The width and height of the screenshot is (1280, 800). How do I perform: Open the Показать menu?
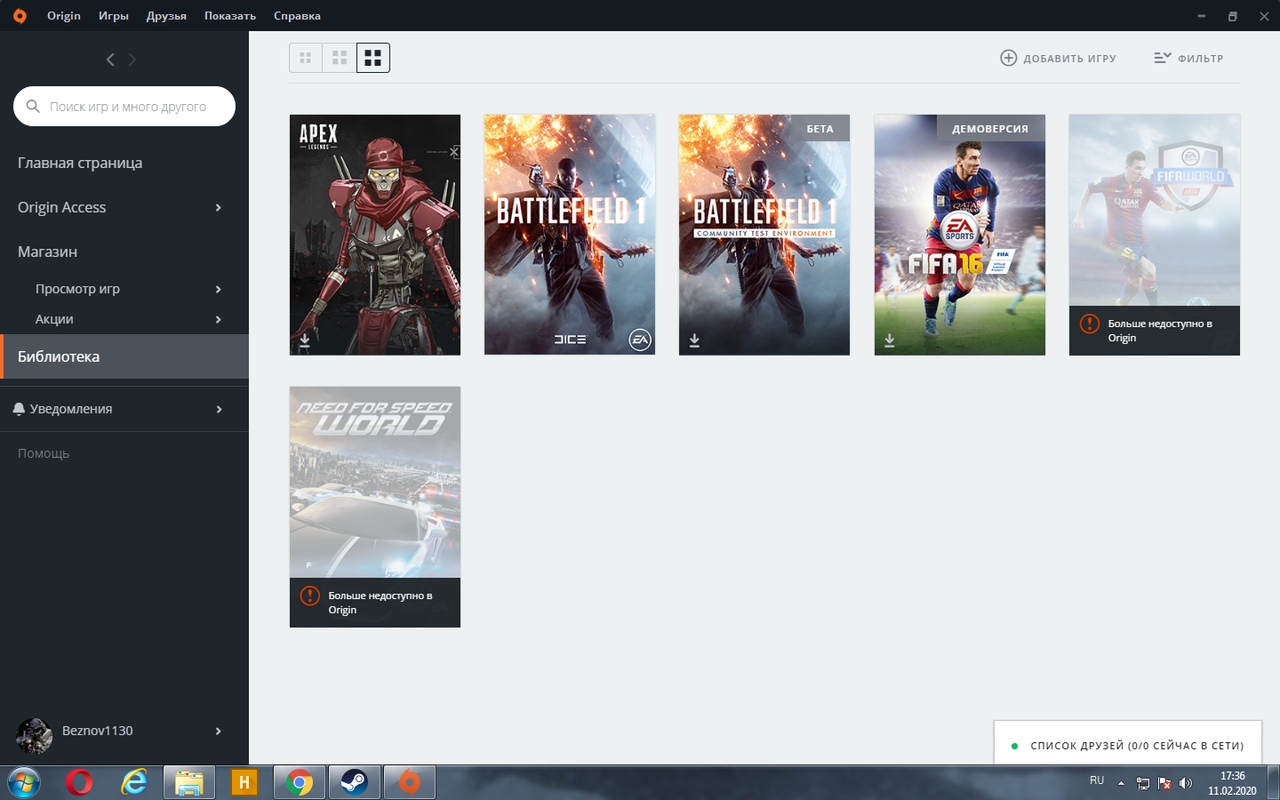click(230, 16)
